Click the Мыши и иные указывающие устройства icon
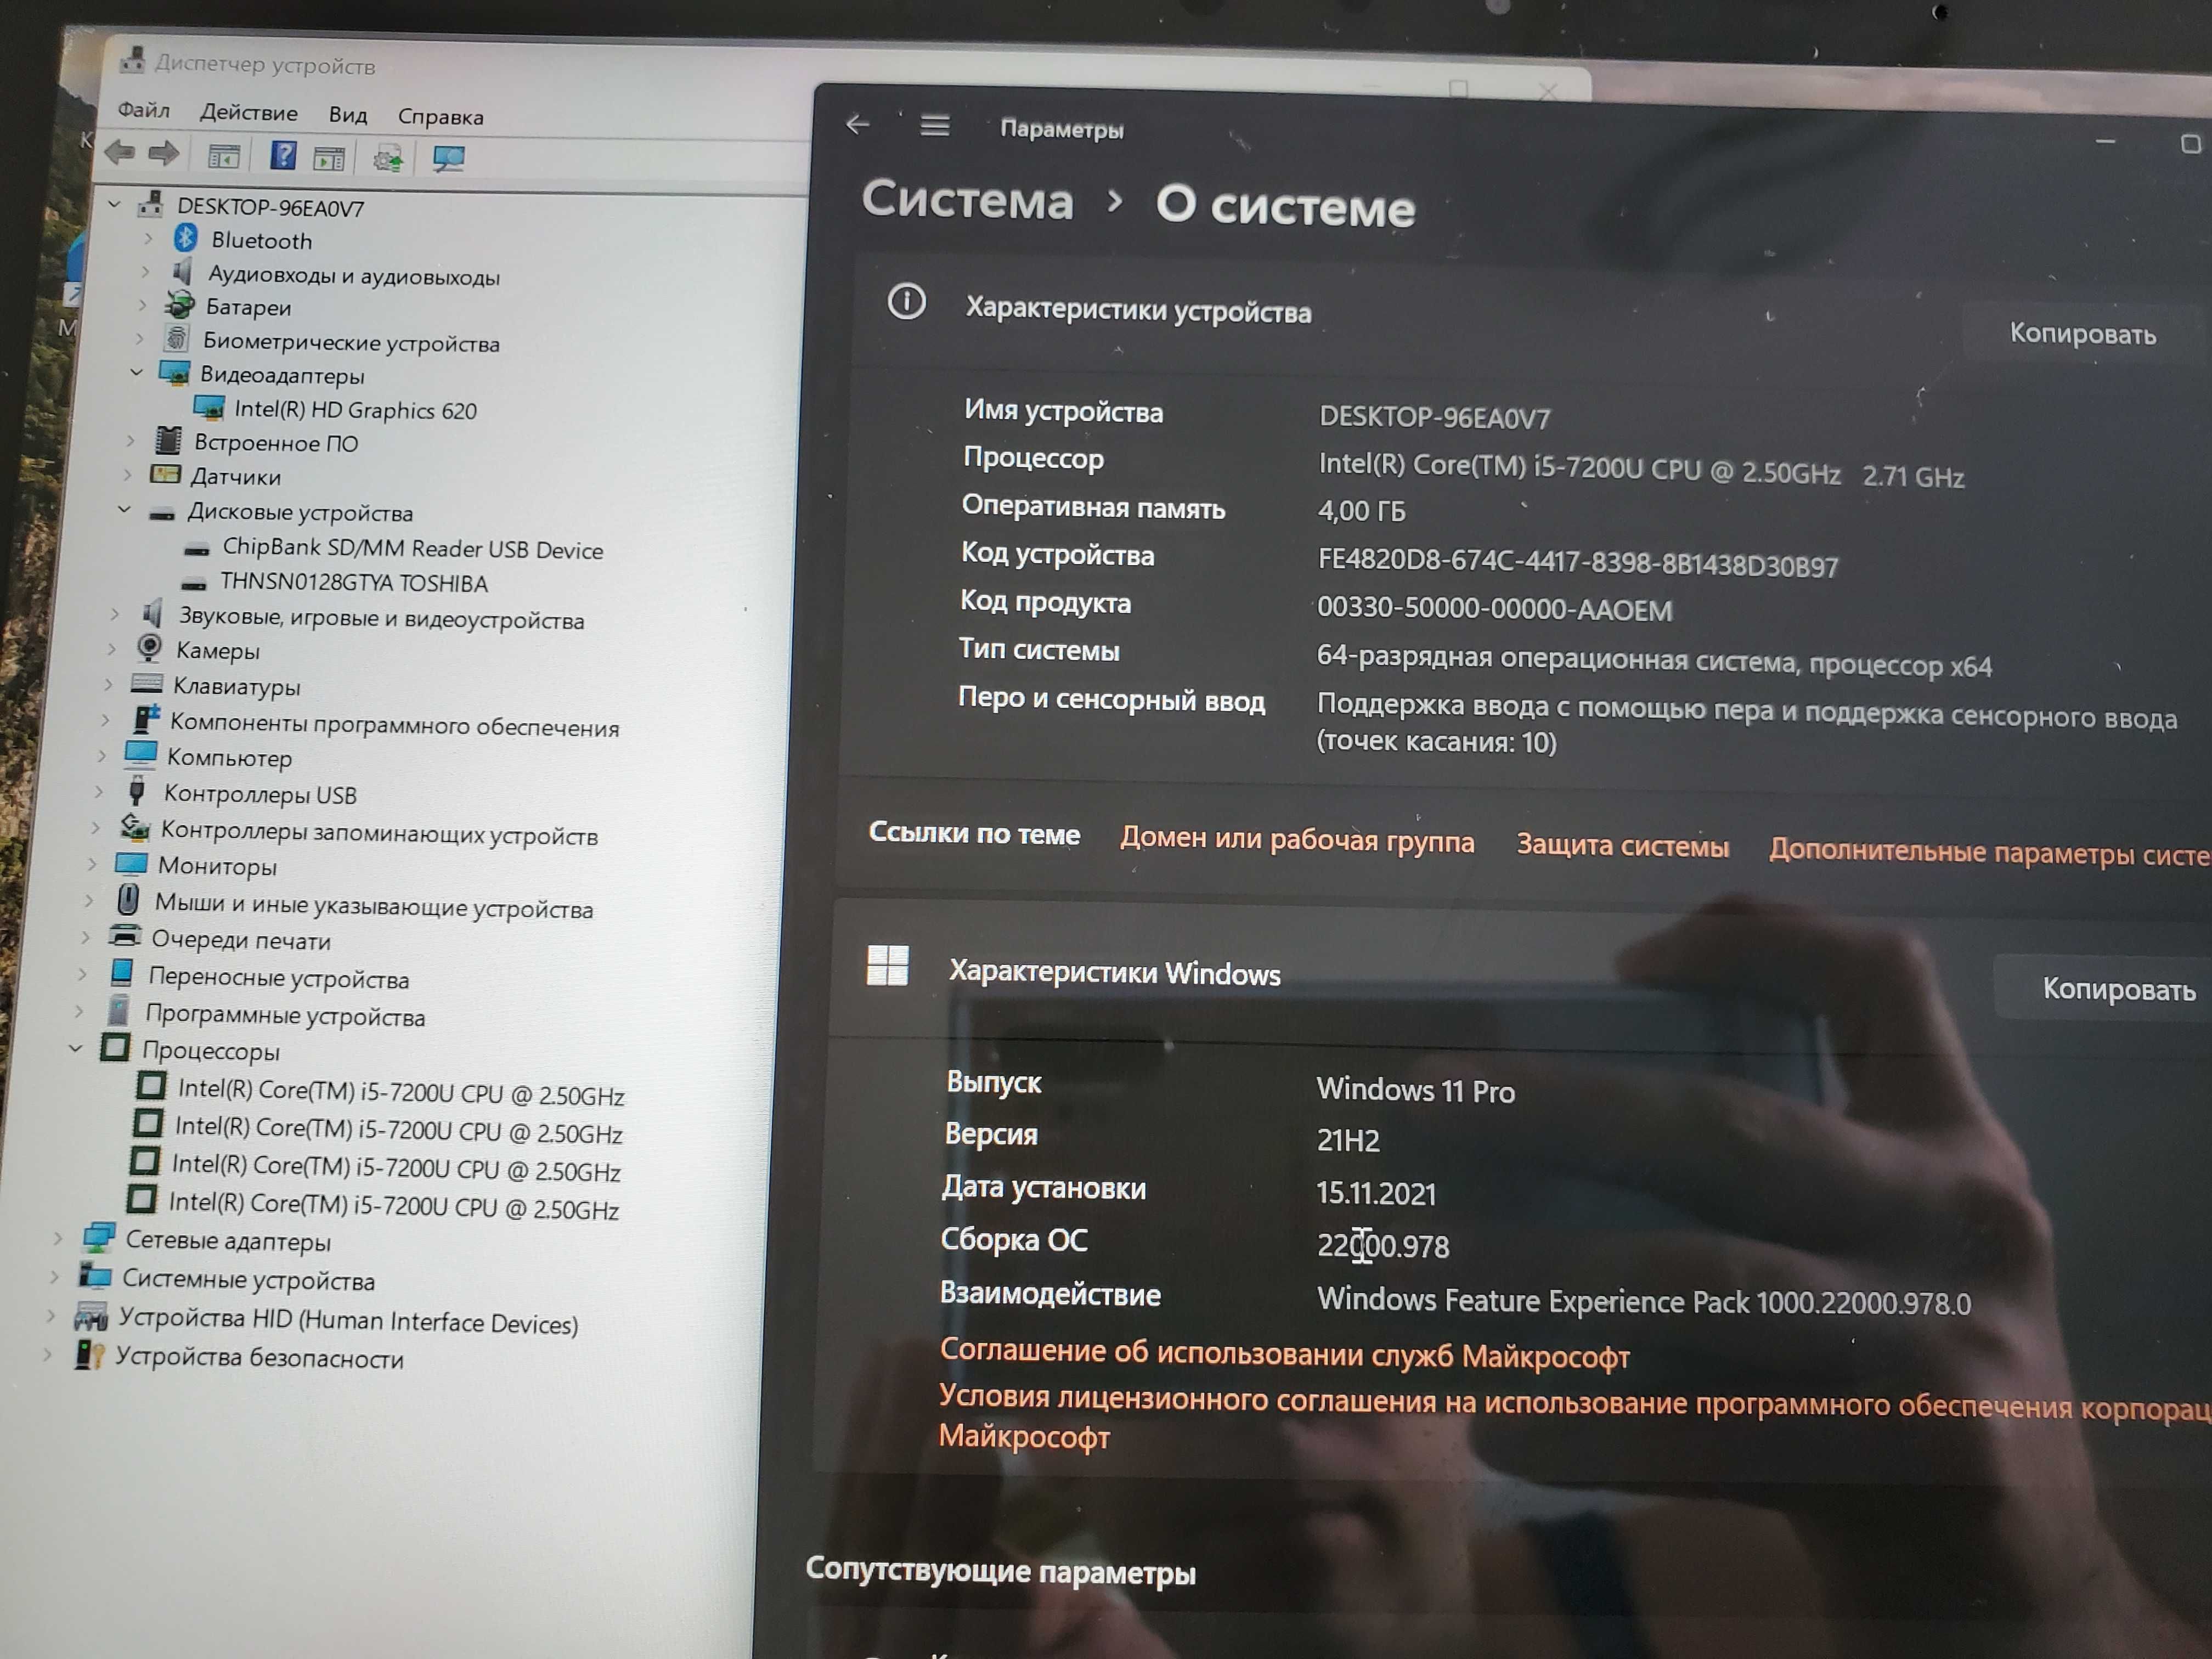This screenshot has width=2212, height=1659. click(x=128, y=899)
